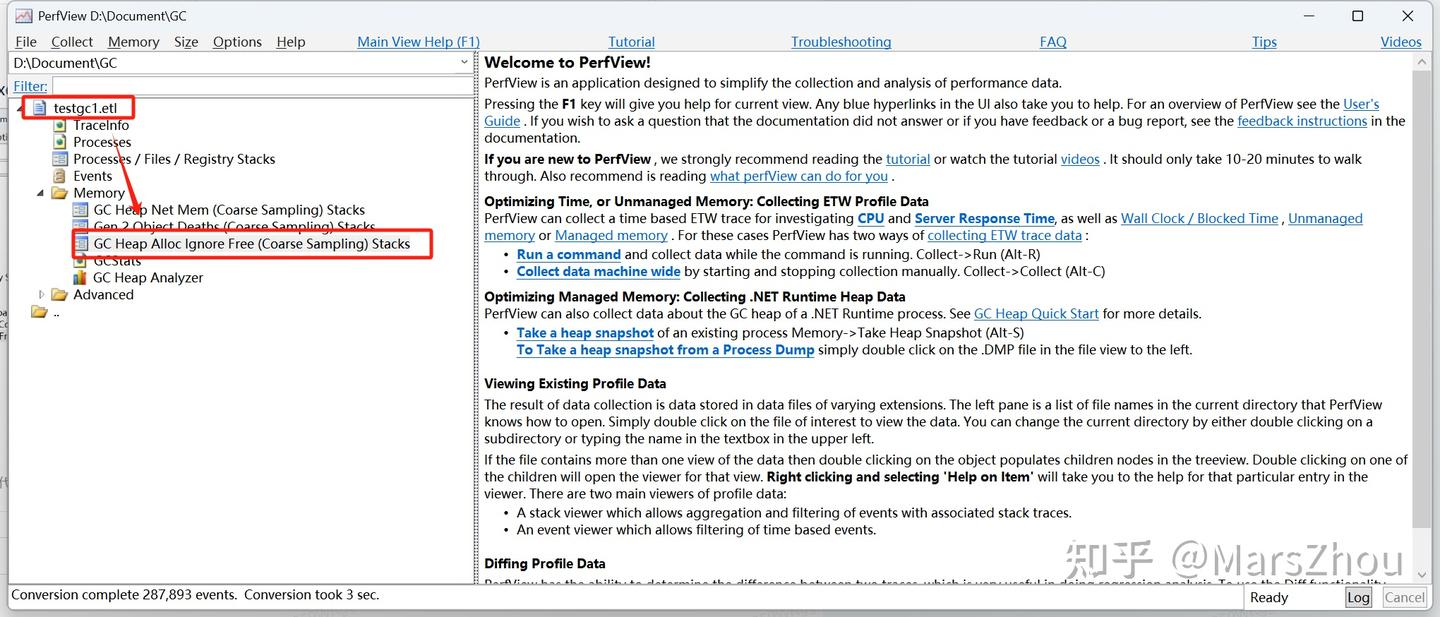The image size is (1440, 617).
Task: Open the Options menu
Action: pos(237,41)
